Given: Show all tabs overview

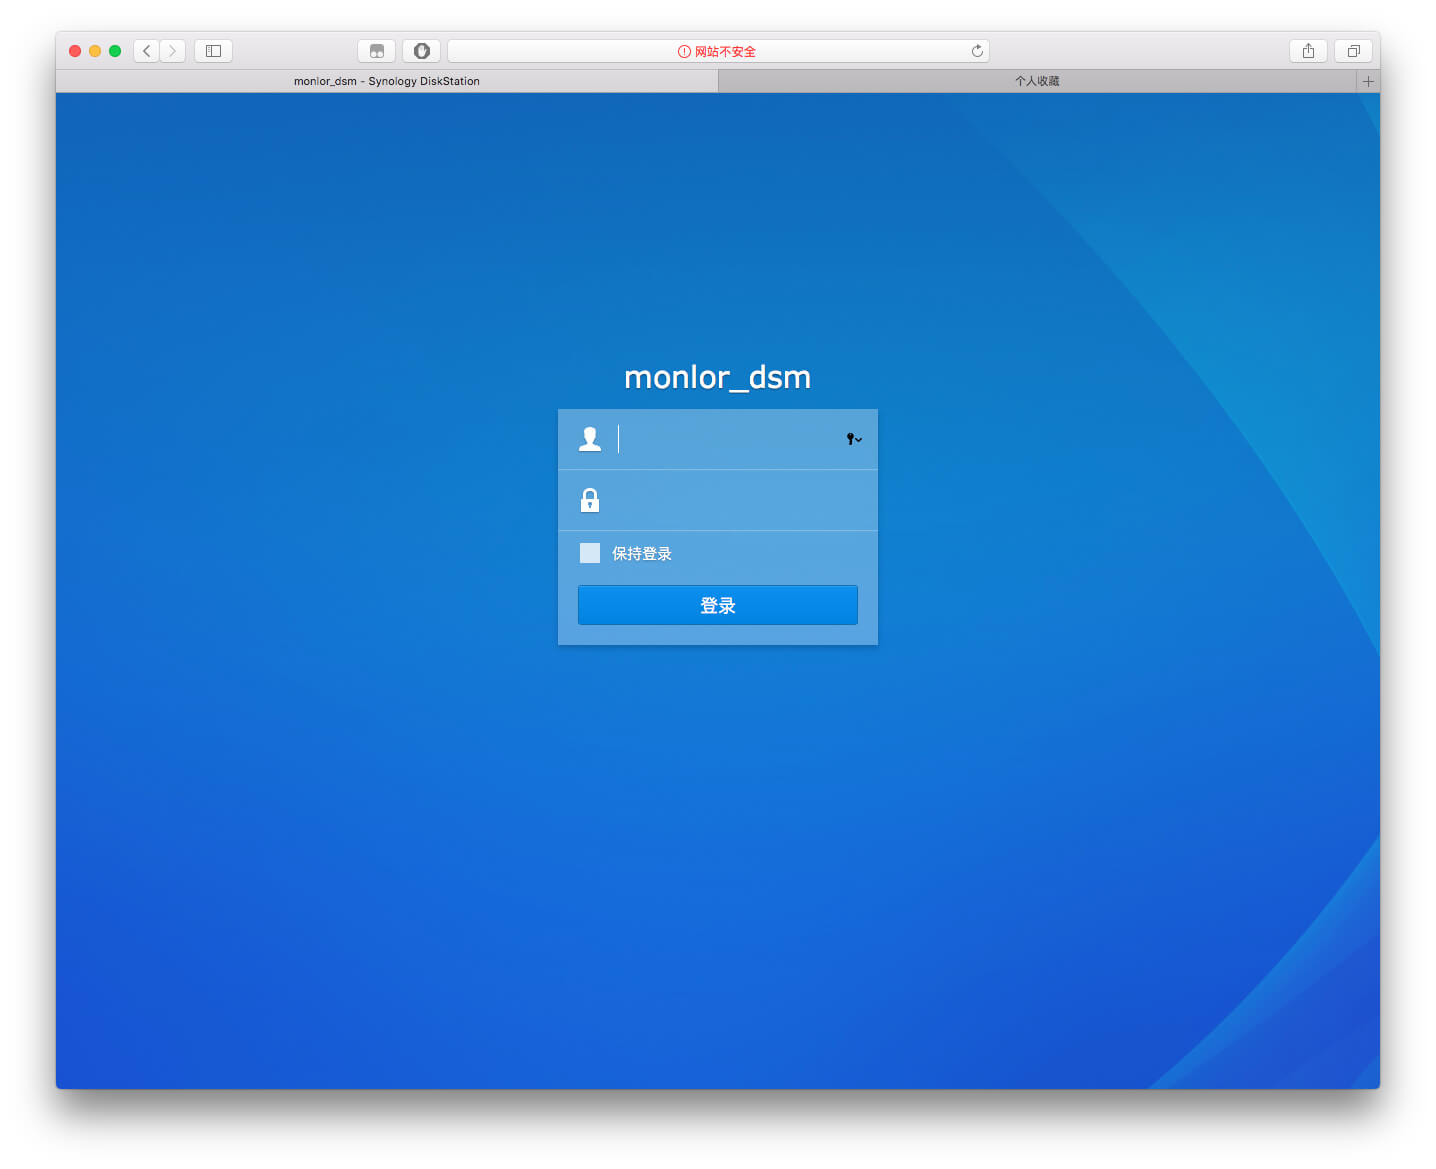Looking at the screenshot, I should click(1353, 51).
